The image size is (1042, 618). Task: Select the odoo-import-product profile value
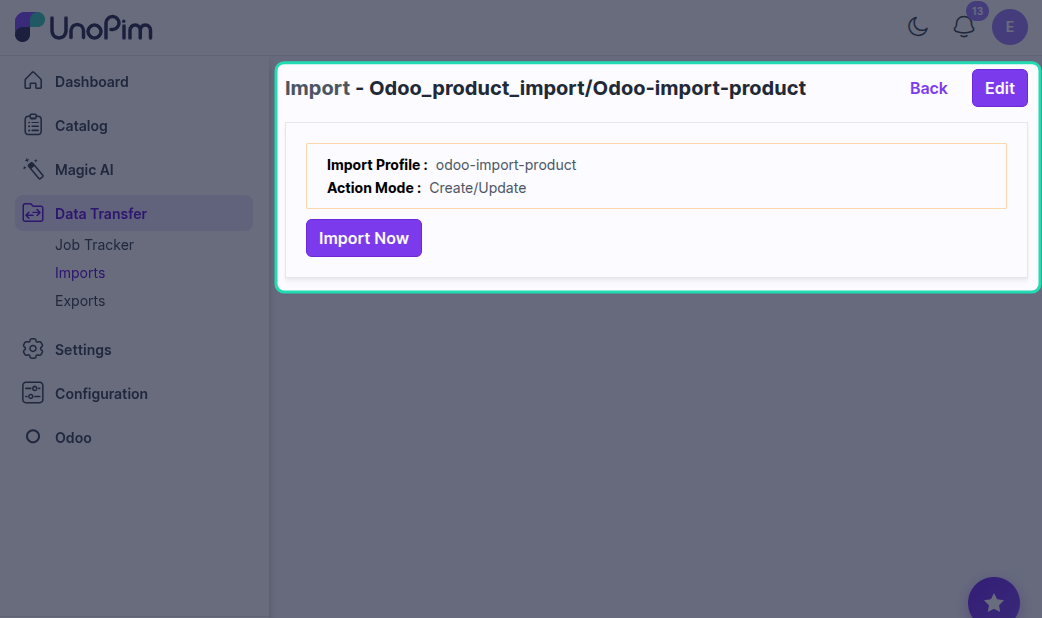pyautogui.click(x=506, y=165)
